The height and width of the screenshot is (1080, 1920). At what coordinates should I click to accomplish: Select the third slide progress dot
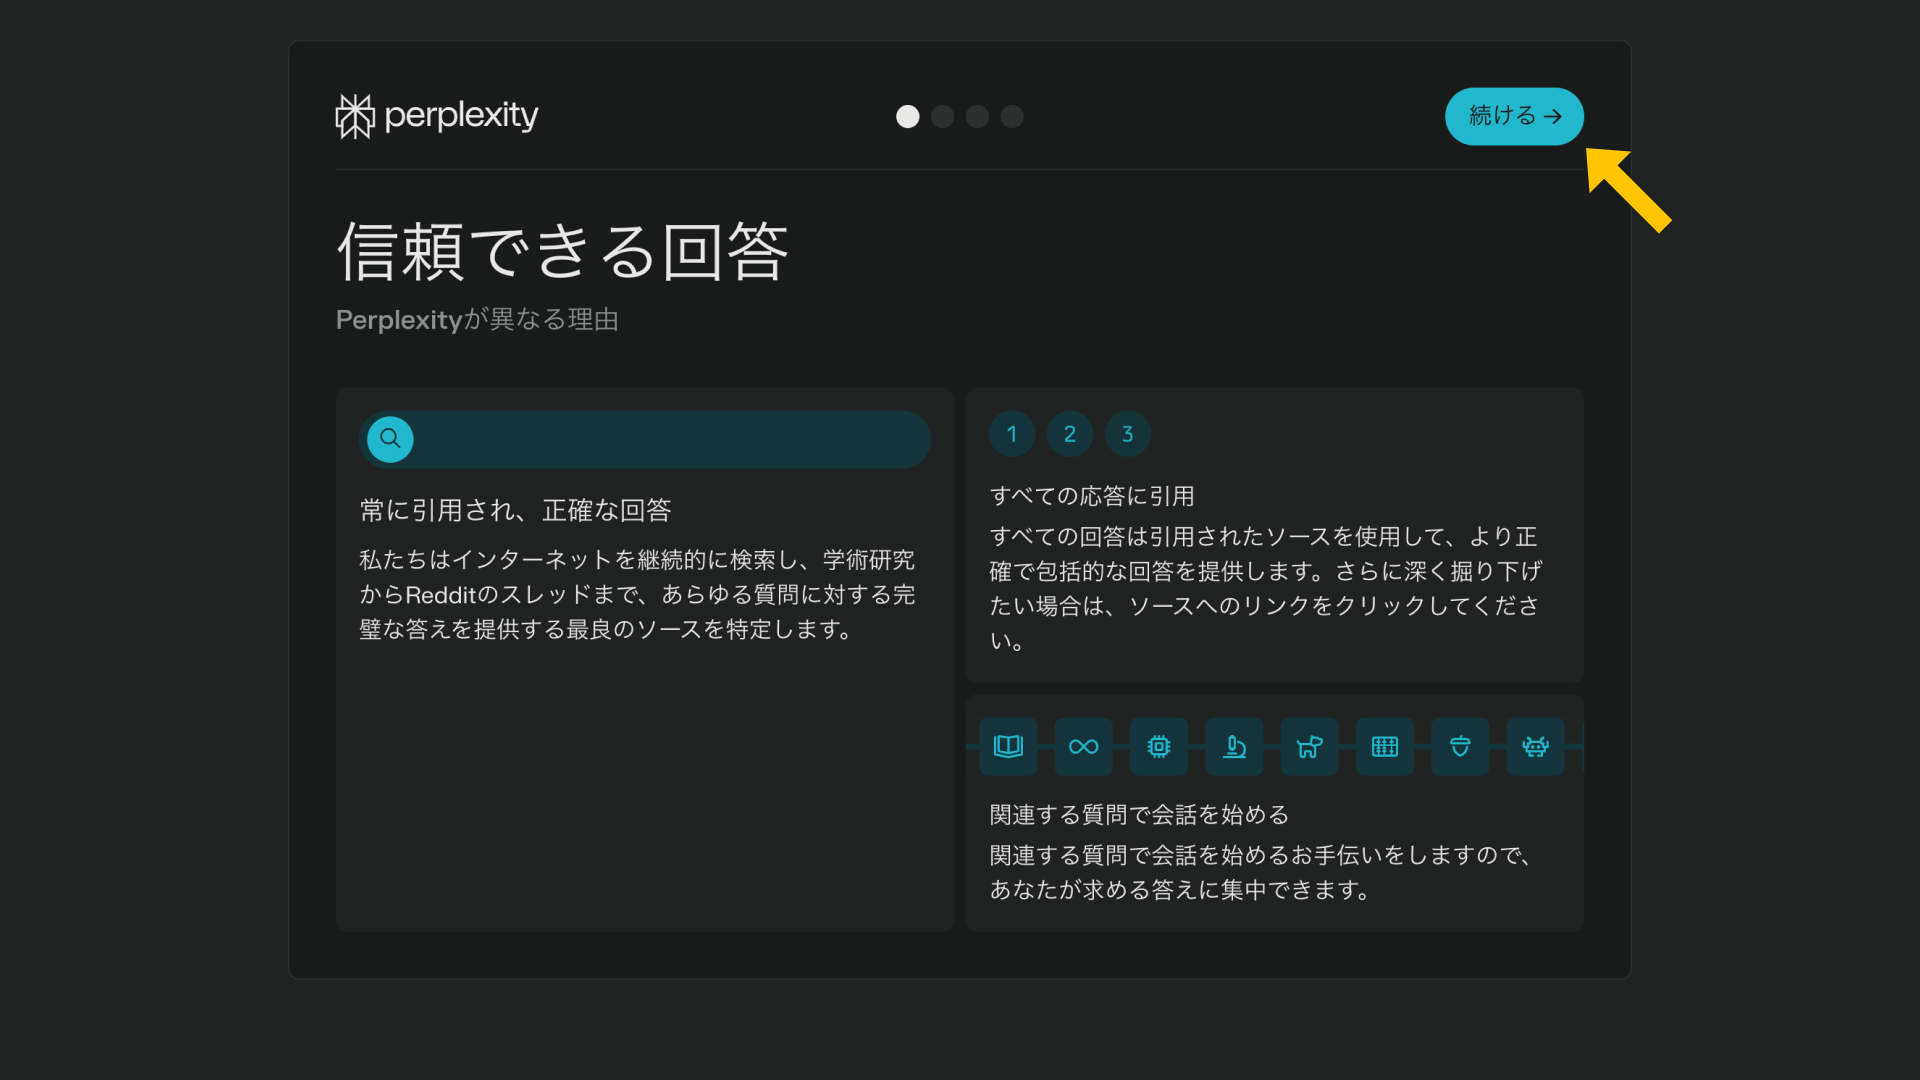coord(977,117)
